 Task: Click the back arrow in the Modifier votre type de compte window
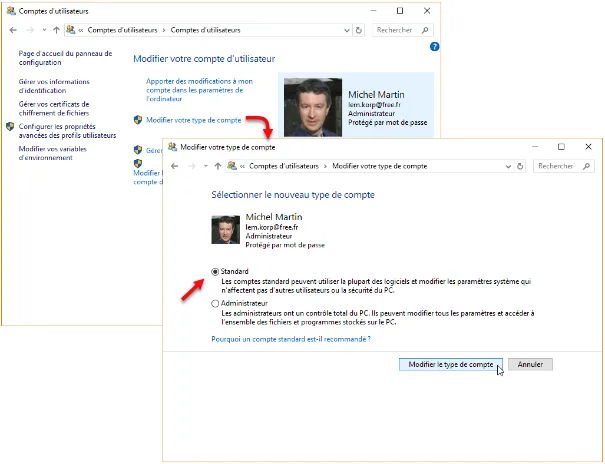pyautogui.click(x=175, y=165)
